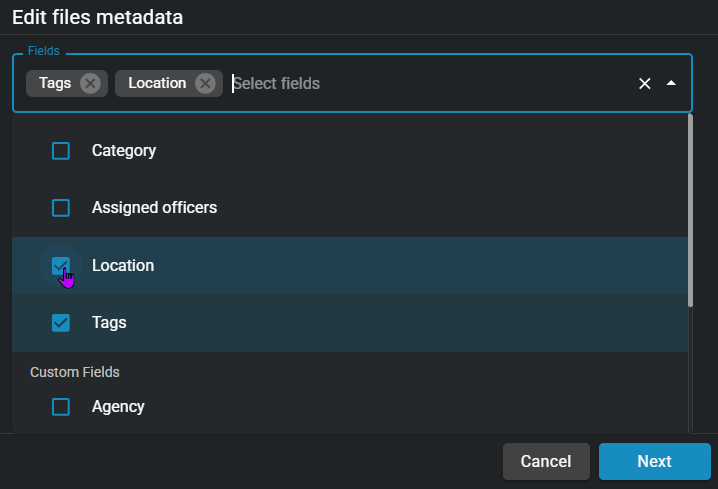Screen dimensions: 718x489
Task: Click the Location chip label
Action: (x=157, y=83)
